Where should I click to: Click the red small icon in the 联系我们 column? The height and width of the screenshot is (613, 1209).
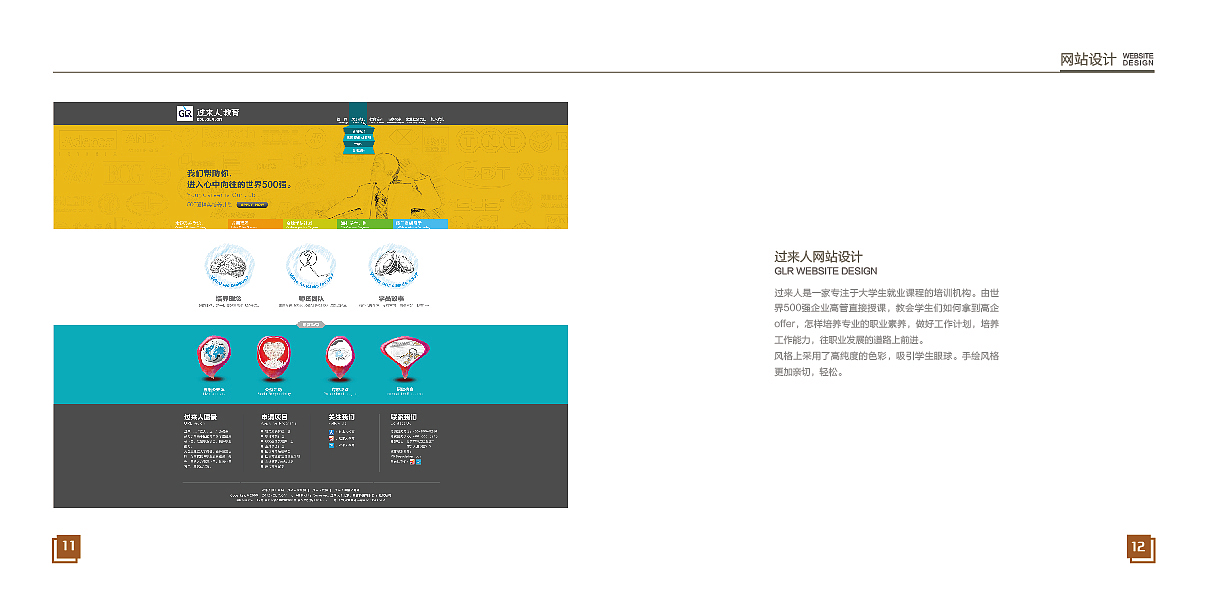coord(412,461)
